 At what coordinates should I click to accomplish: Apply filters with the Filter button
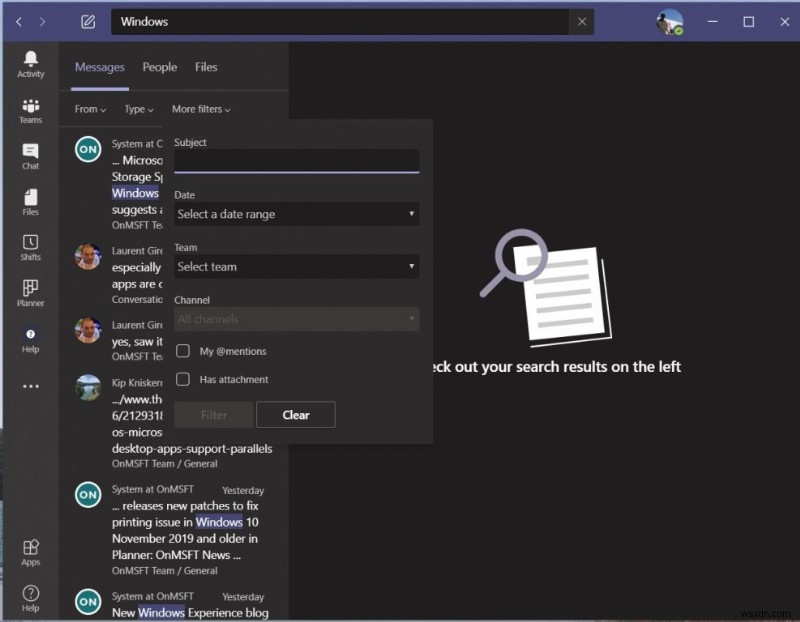[213, 414]
